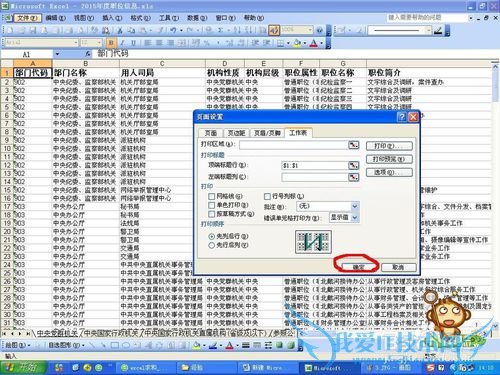Open the Borders dropdown arrow
The image size is (500, 375).
tap(288, 43)
